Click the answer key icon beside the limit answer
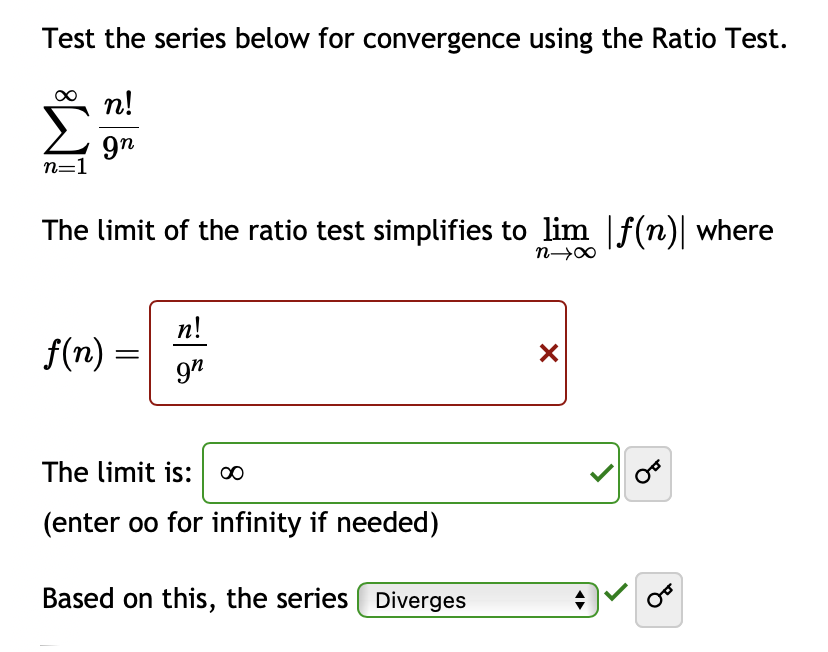Image resolution: width=828 pixels, height=652 pixels. [647, 471]
